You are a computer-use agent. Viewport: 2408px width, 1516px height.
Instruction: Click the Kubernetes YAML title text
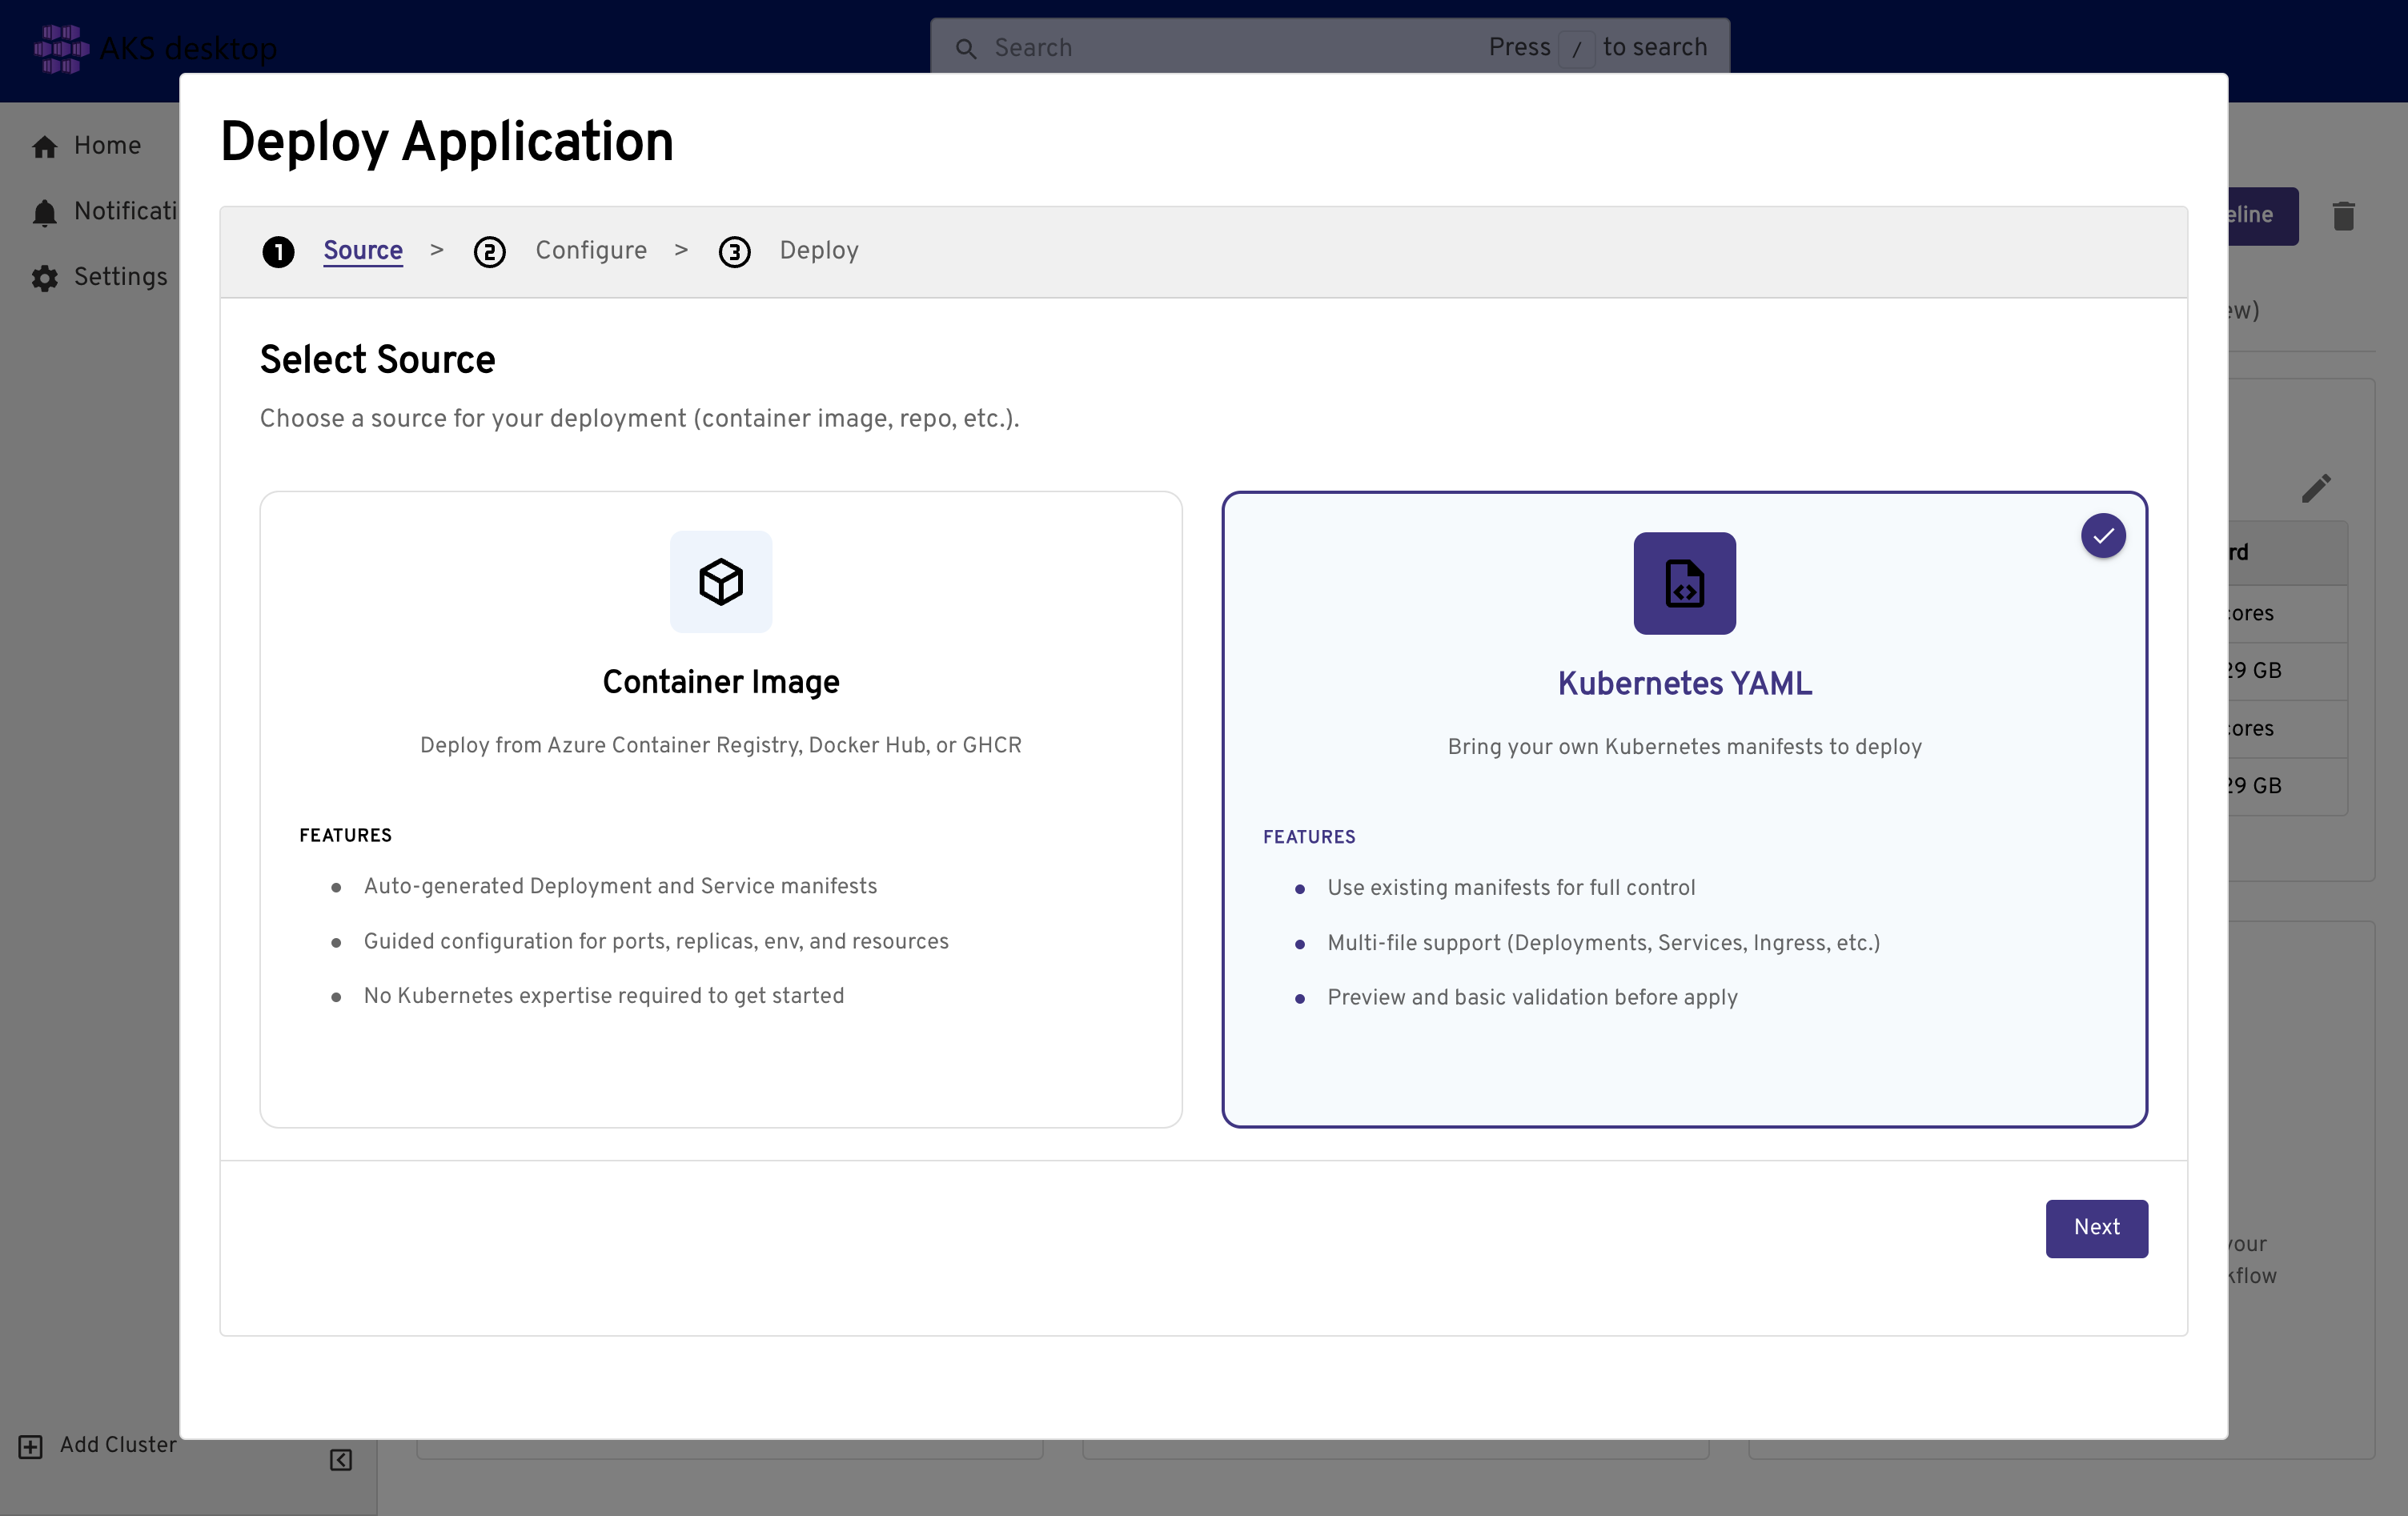point(1685,684)
